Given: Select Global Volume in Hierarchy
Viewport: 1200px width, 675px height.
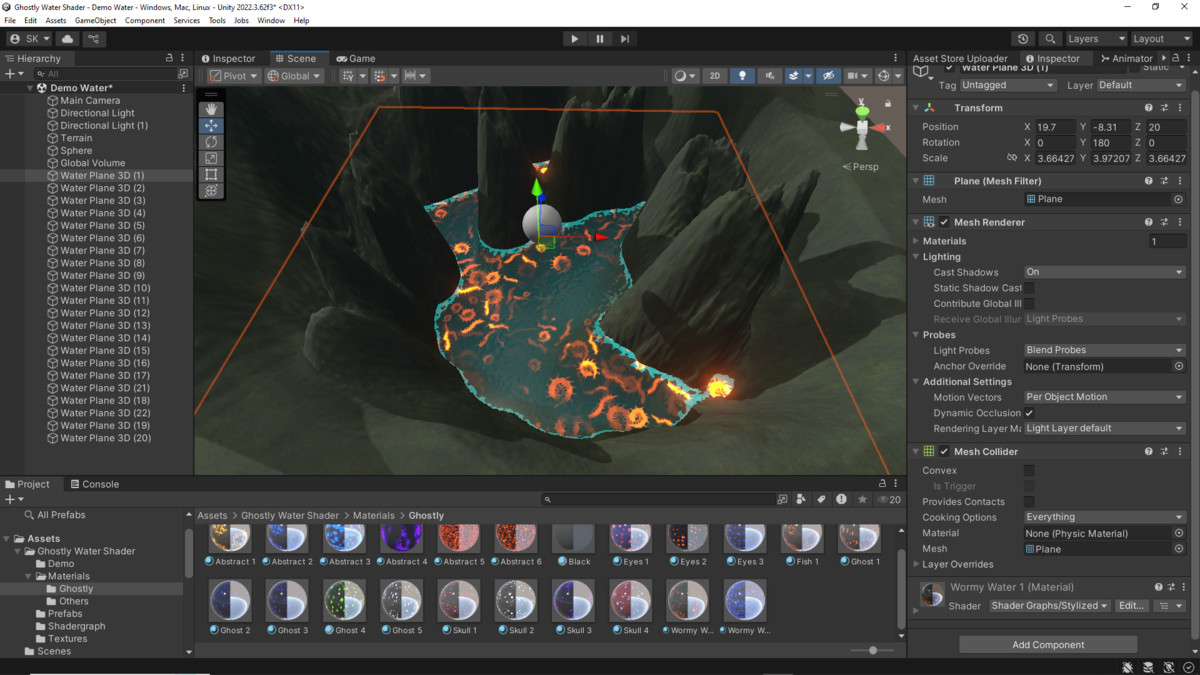Looking at the screenshot, I should pyautogui.click(x=93, y=163).
